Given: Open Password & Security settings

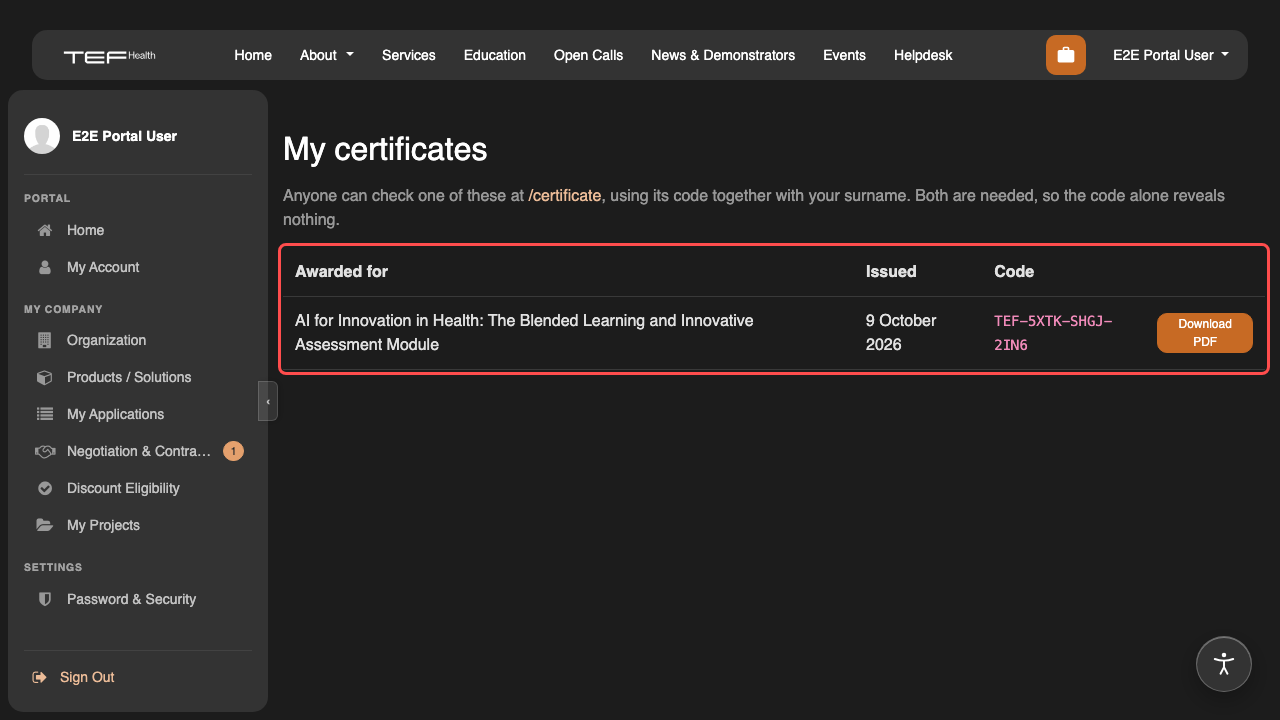Looking at the screenshot, I should [x=131, y=599].
